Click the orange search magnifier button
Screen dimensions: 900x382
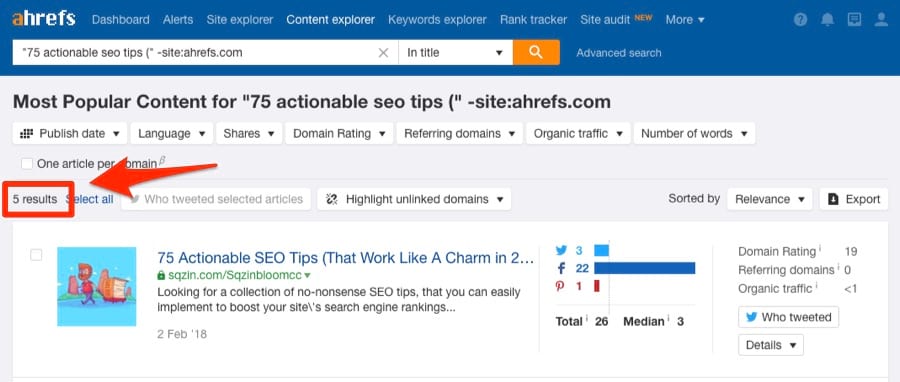point(536,52)
